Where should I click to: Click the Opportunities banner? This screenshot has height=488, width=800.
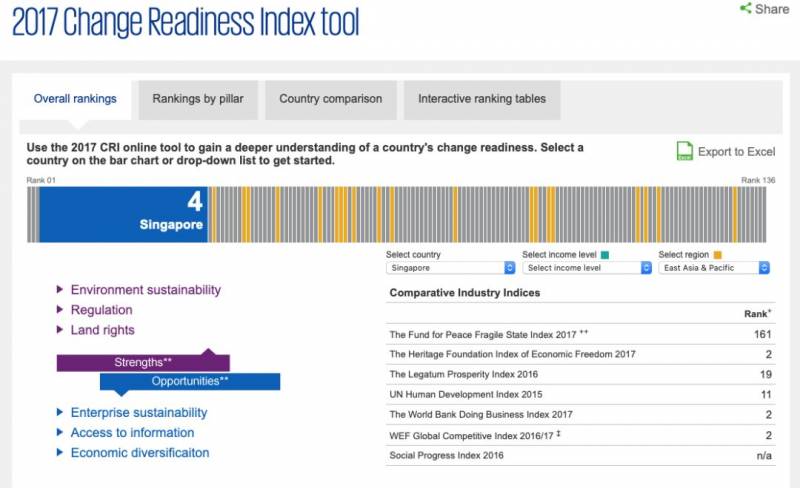click(190, 381)
